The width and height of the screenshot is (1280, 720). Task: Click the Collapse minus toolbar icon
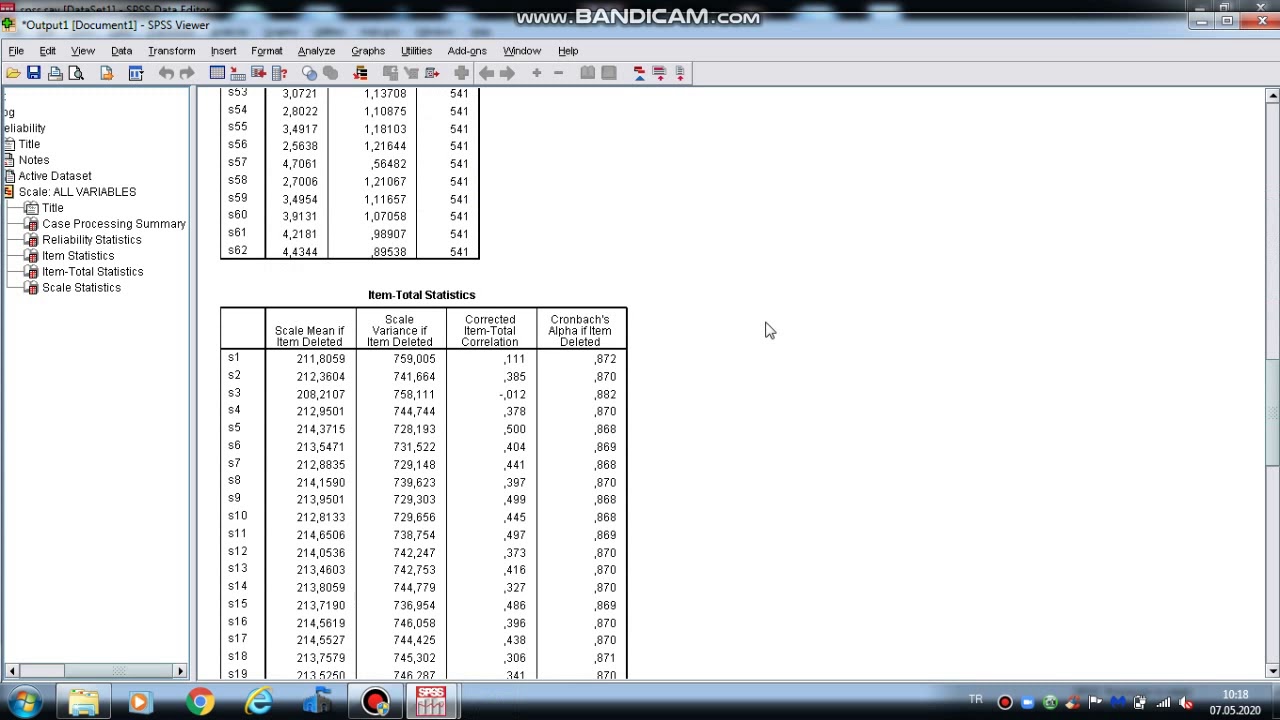pyautogui.click(x=558, y=73)
